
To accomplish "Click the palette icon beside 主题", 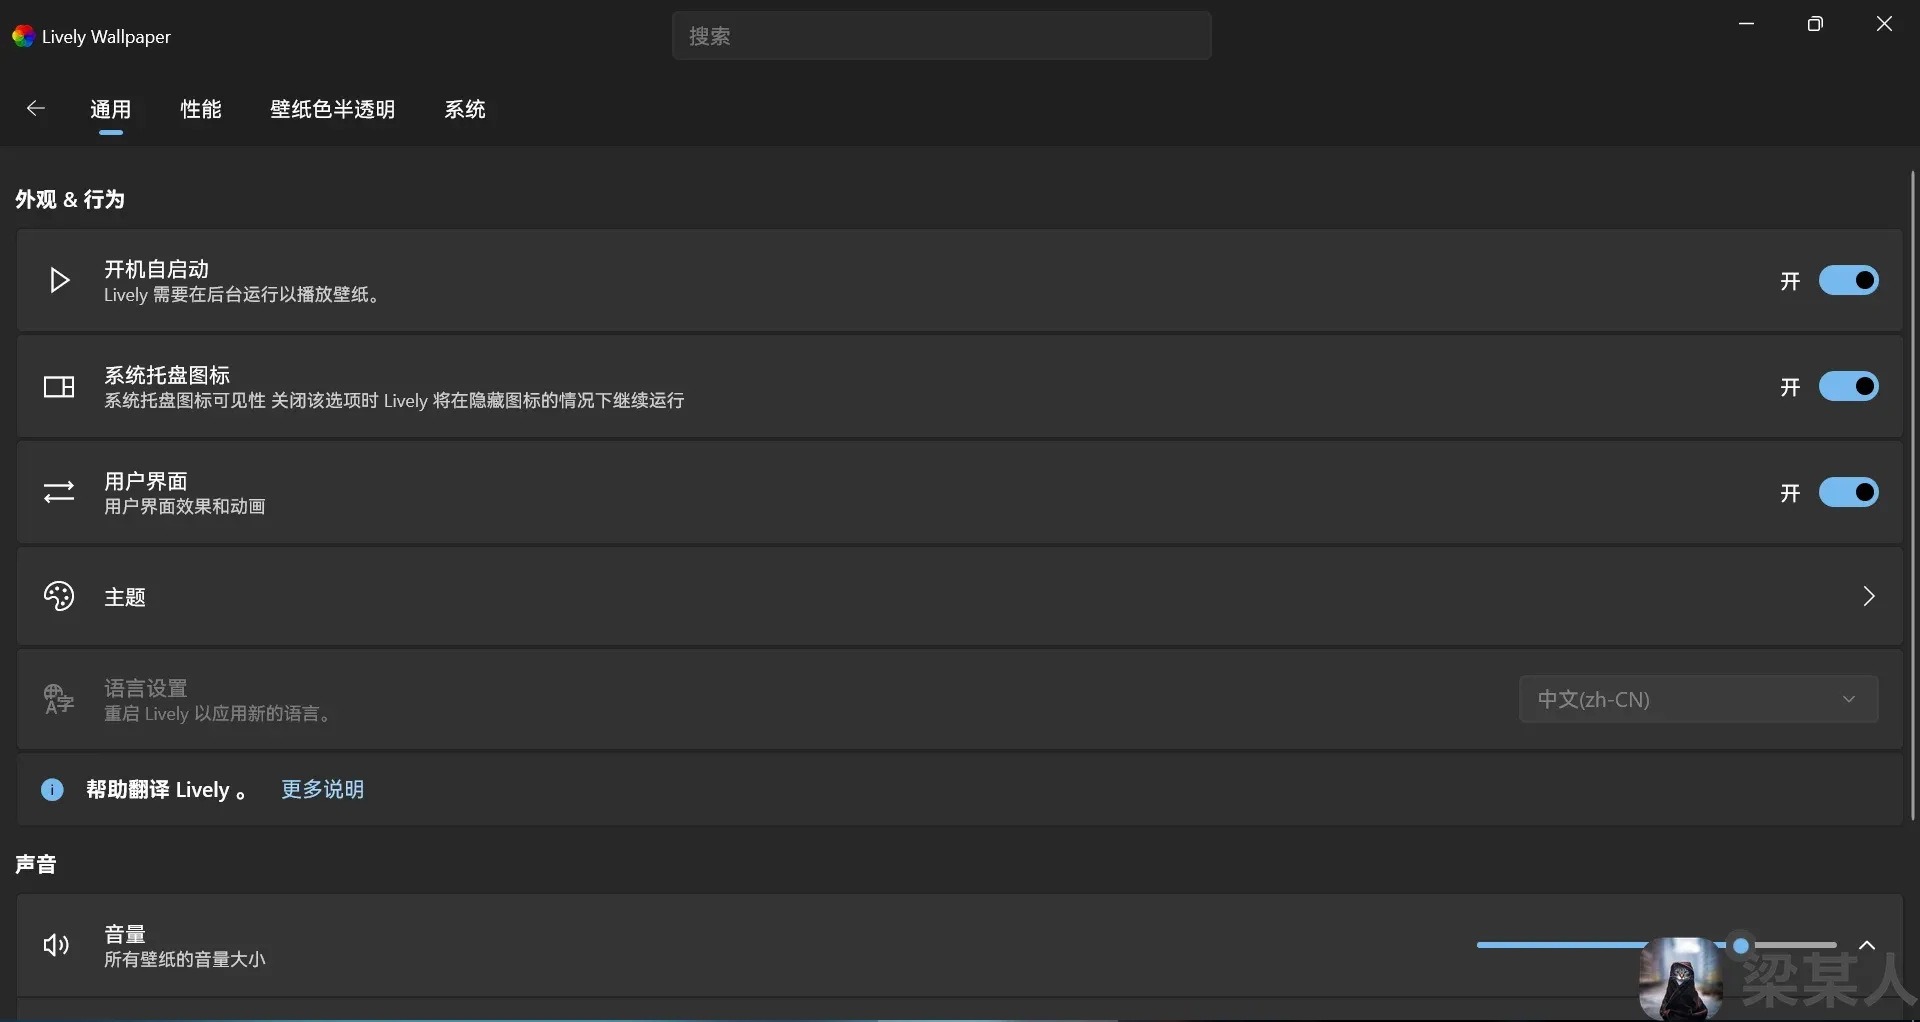I will [59, 597].
